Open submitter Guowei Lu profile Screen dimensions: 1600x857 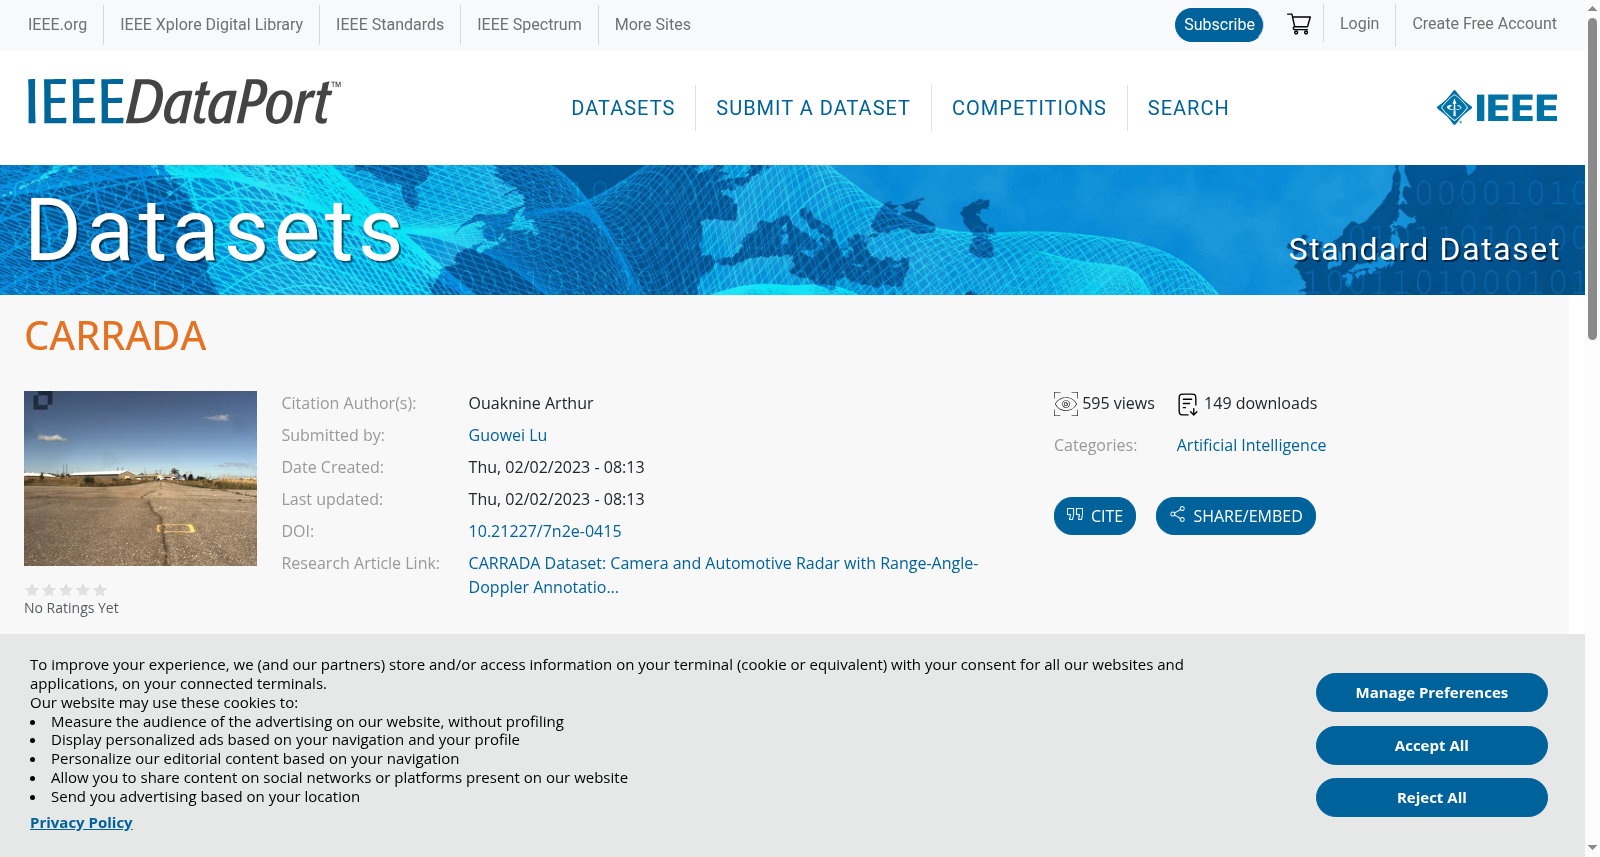508,435
